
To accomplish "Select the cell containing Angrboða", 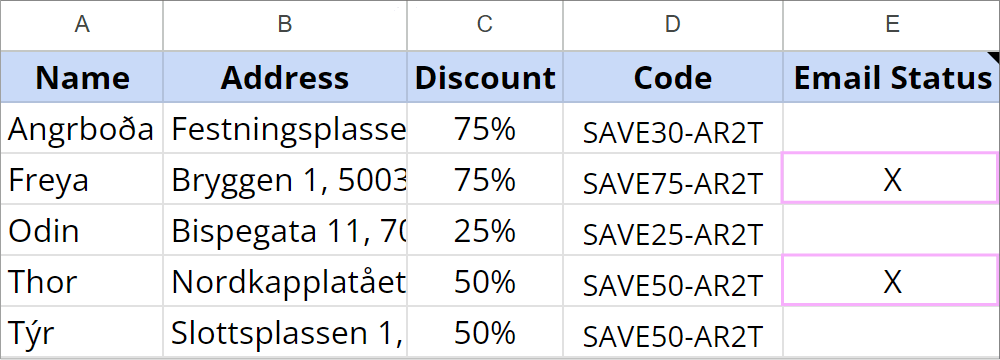I will [82, 128].
